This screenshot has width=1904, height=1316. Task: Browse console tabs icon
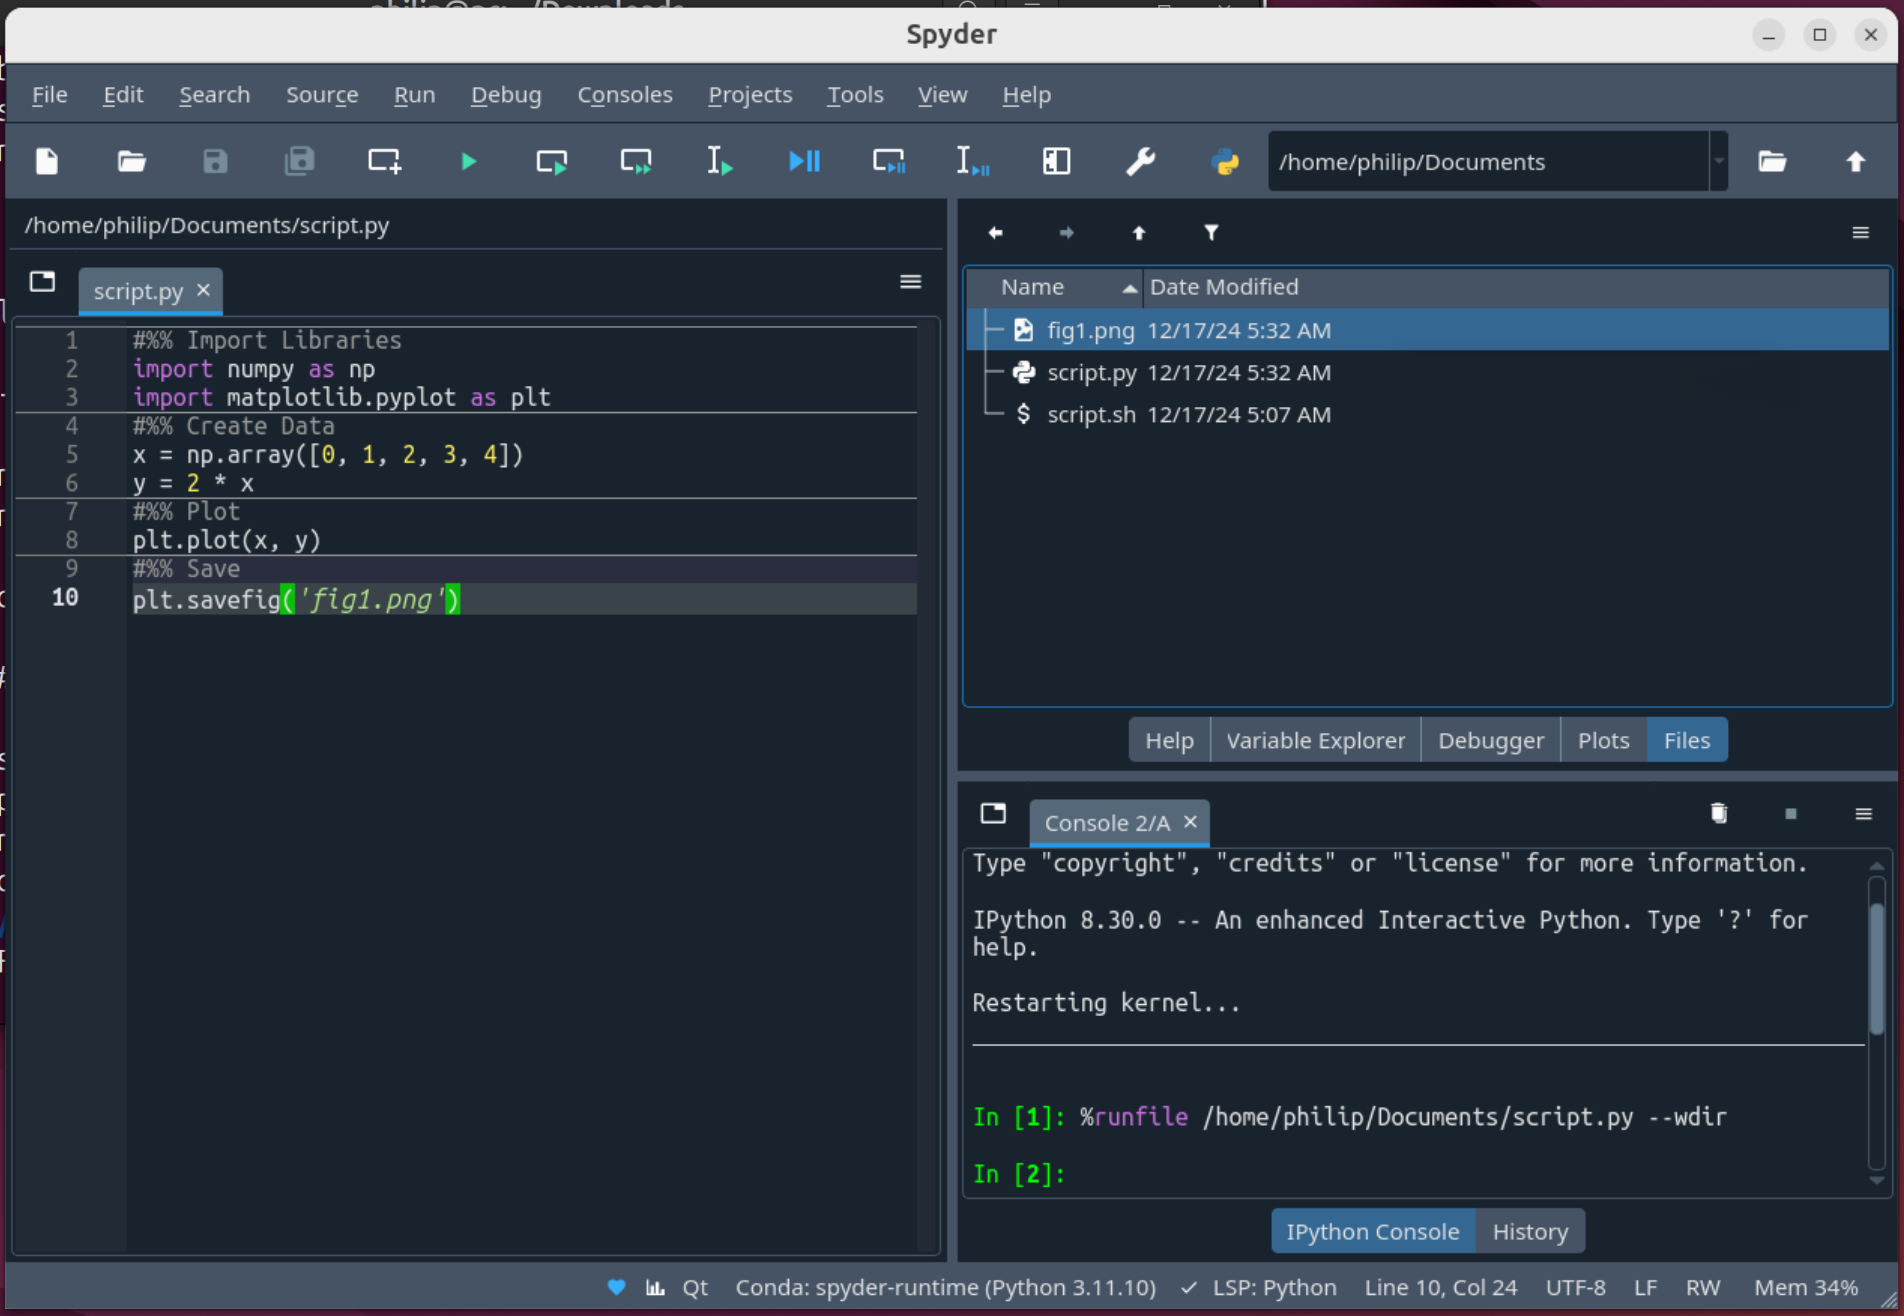point(993,813)
